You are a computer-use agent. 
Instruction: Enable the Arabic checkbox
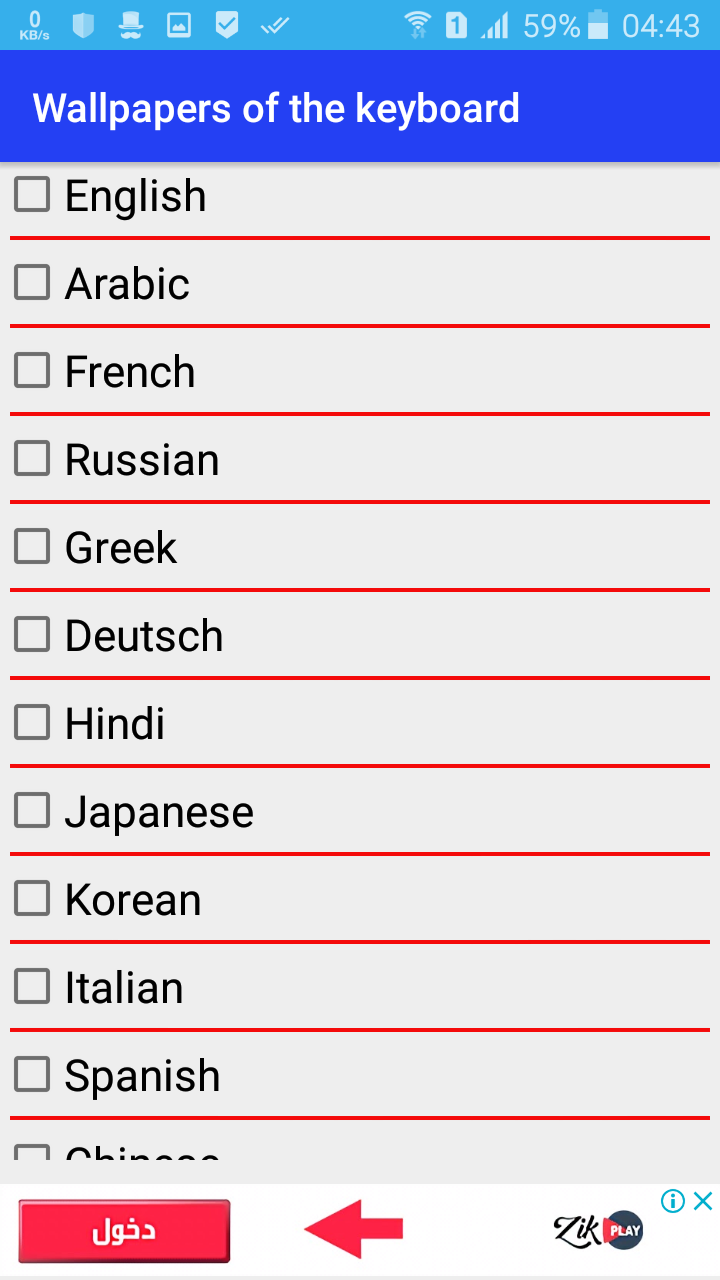32,282
